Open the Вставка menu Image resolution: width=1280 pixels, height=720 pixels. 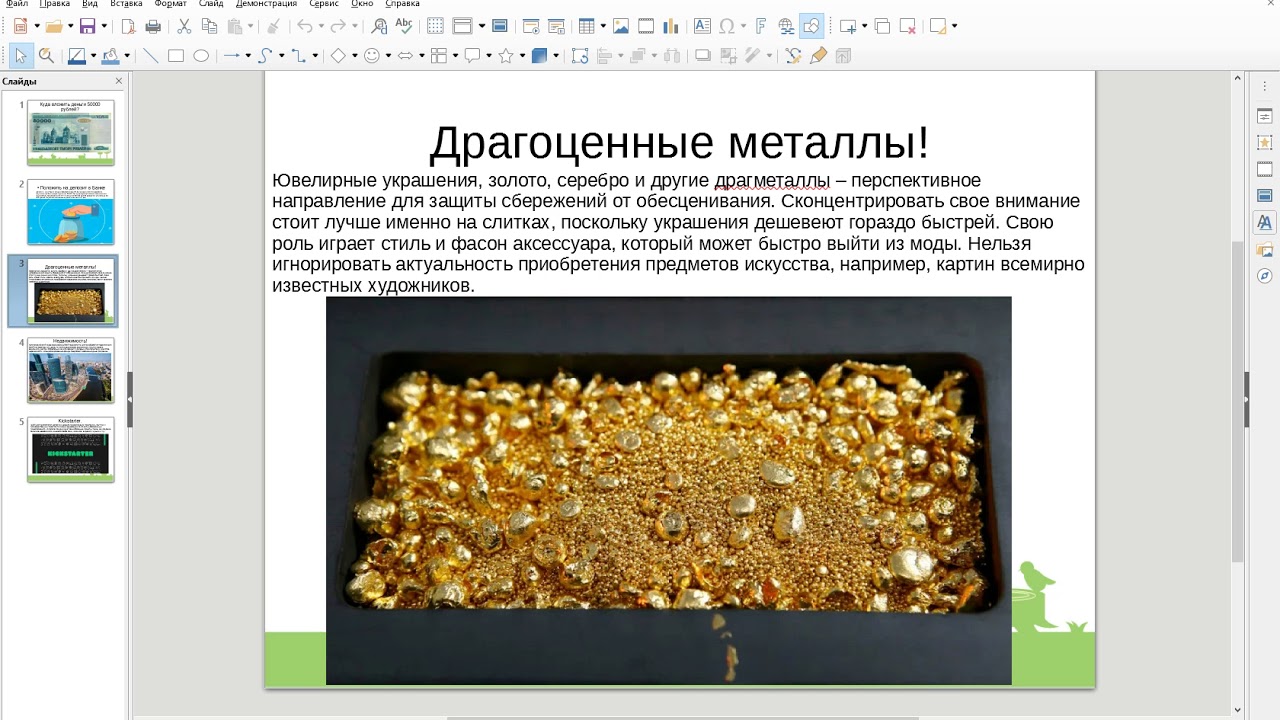[x=126, y=4]
